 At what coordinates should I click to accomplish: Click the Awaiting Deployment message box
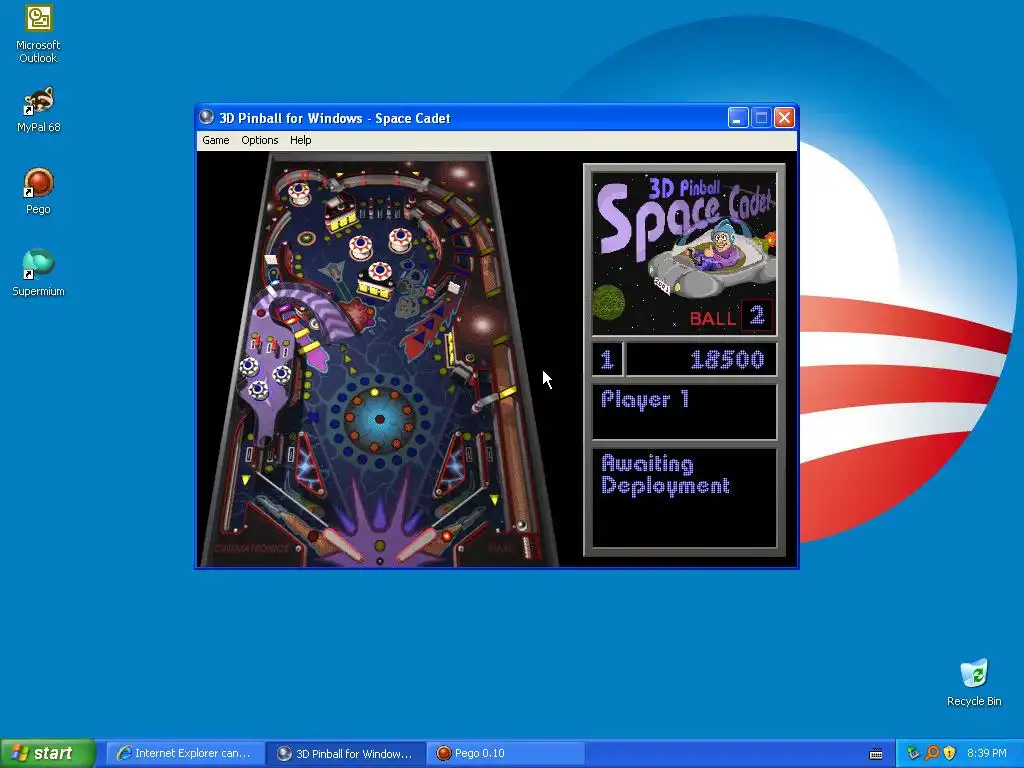pyautogui.click(x=684, y=498)
